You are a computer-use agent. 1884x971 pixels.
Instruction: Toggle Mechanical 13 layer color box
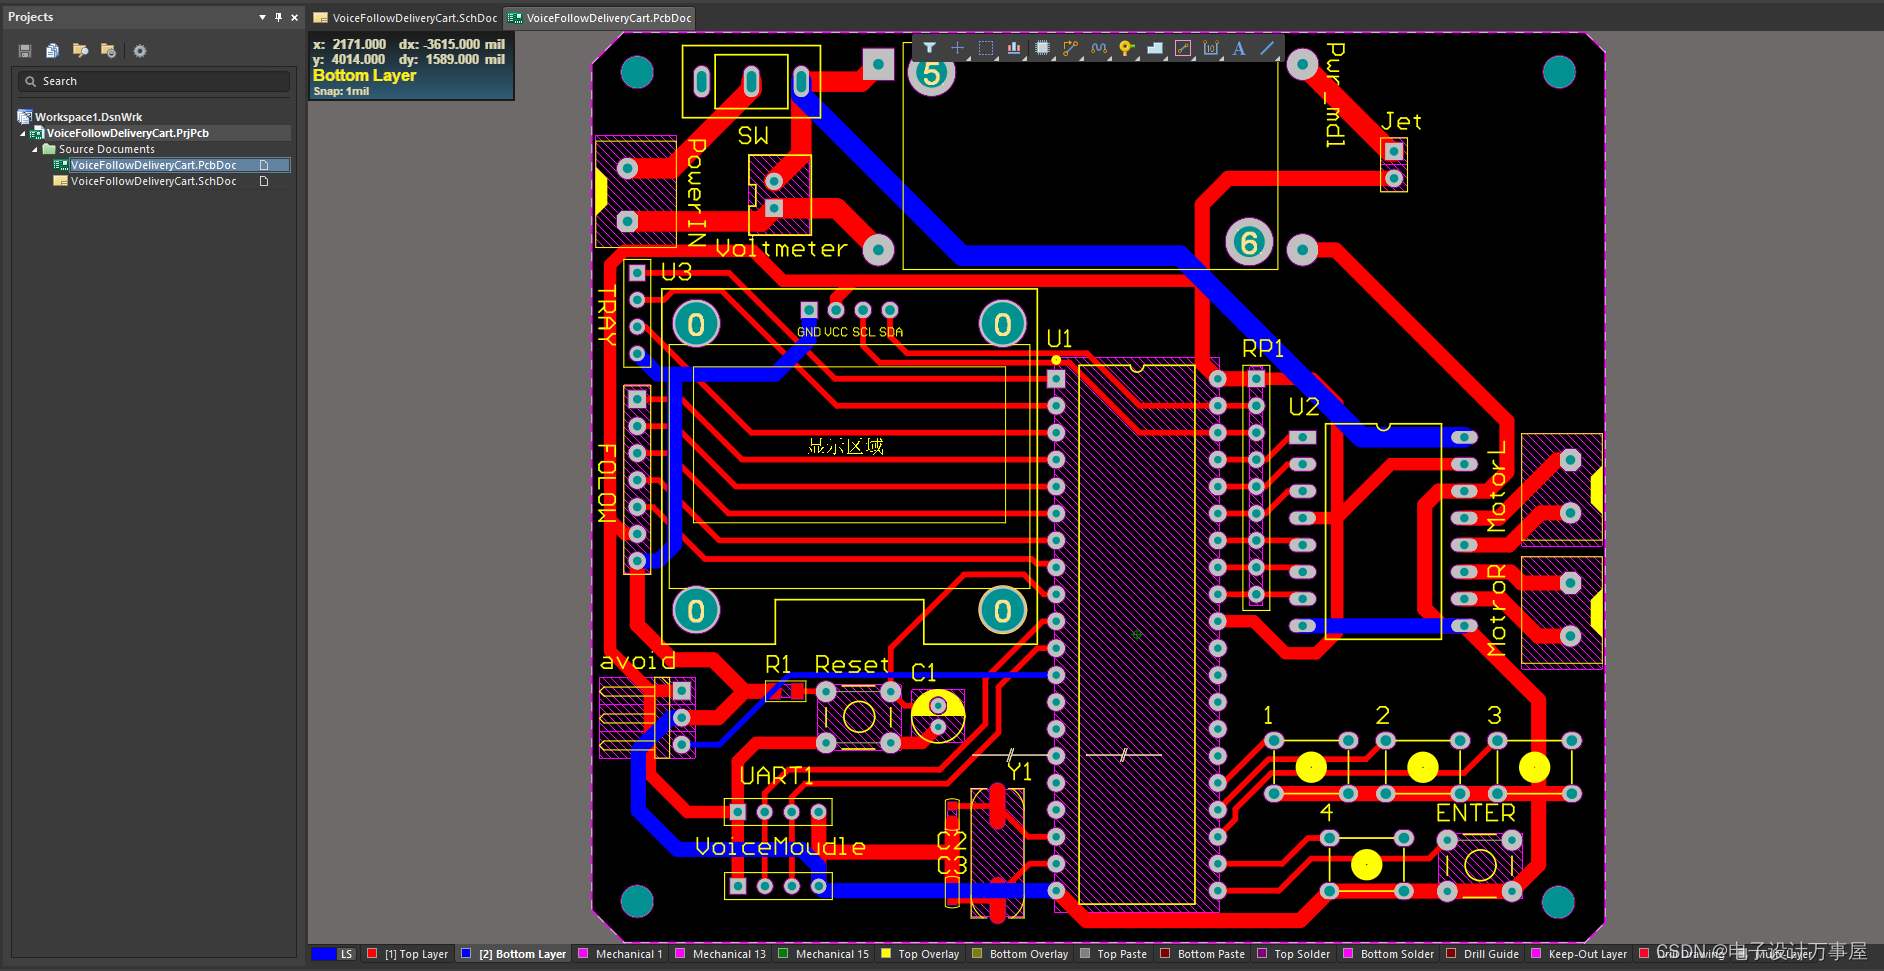(680, 954)
